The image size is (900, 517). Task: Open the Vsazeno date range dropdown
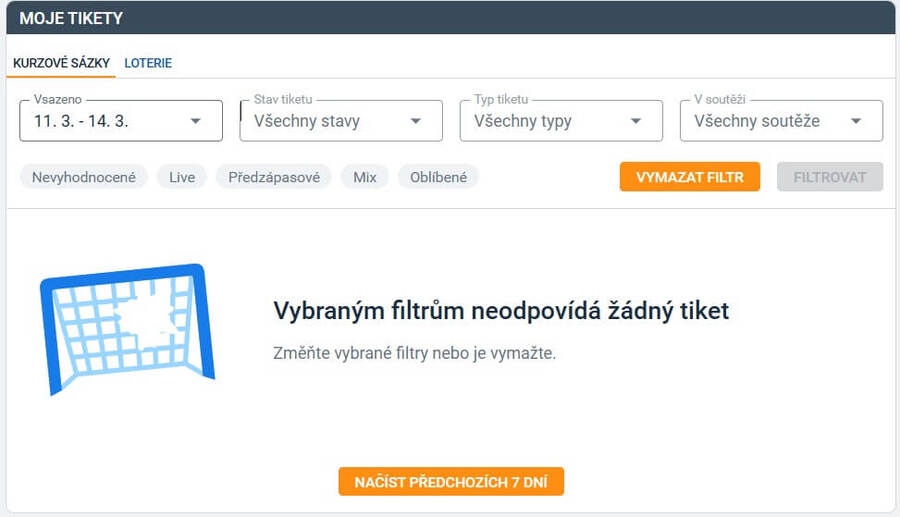[x=121, y=121]
